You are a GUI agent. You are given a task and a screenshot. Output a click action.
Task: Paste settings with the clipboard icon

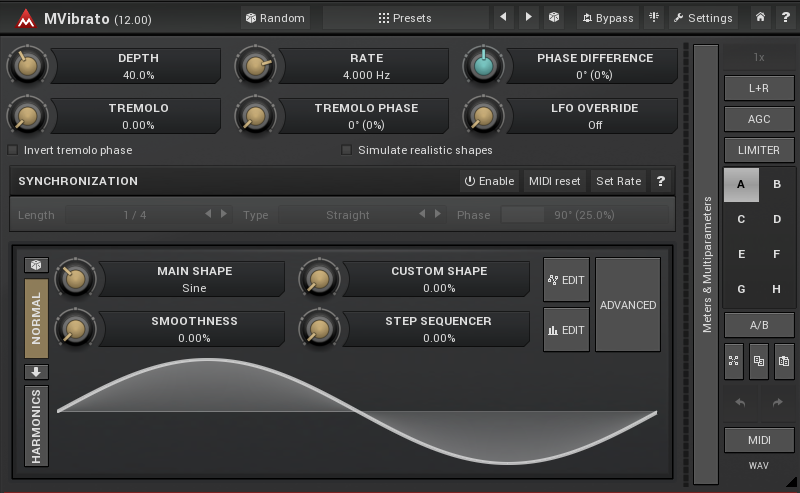[x=784, y=361]
